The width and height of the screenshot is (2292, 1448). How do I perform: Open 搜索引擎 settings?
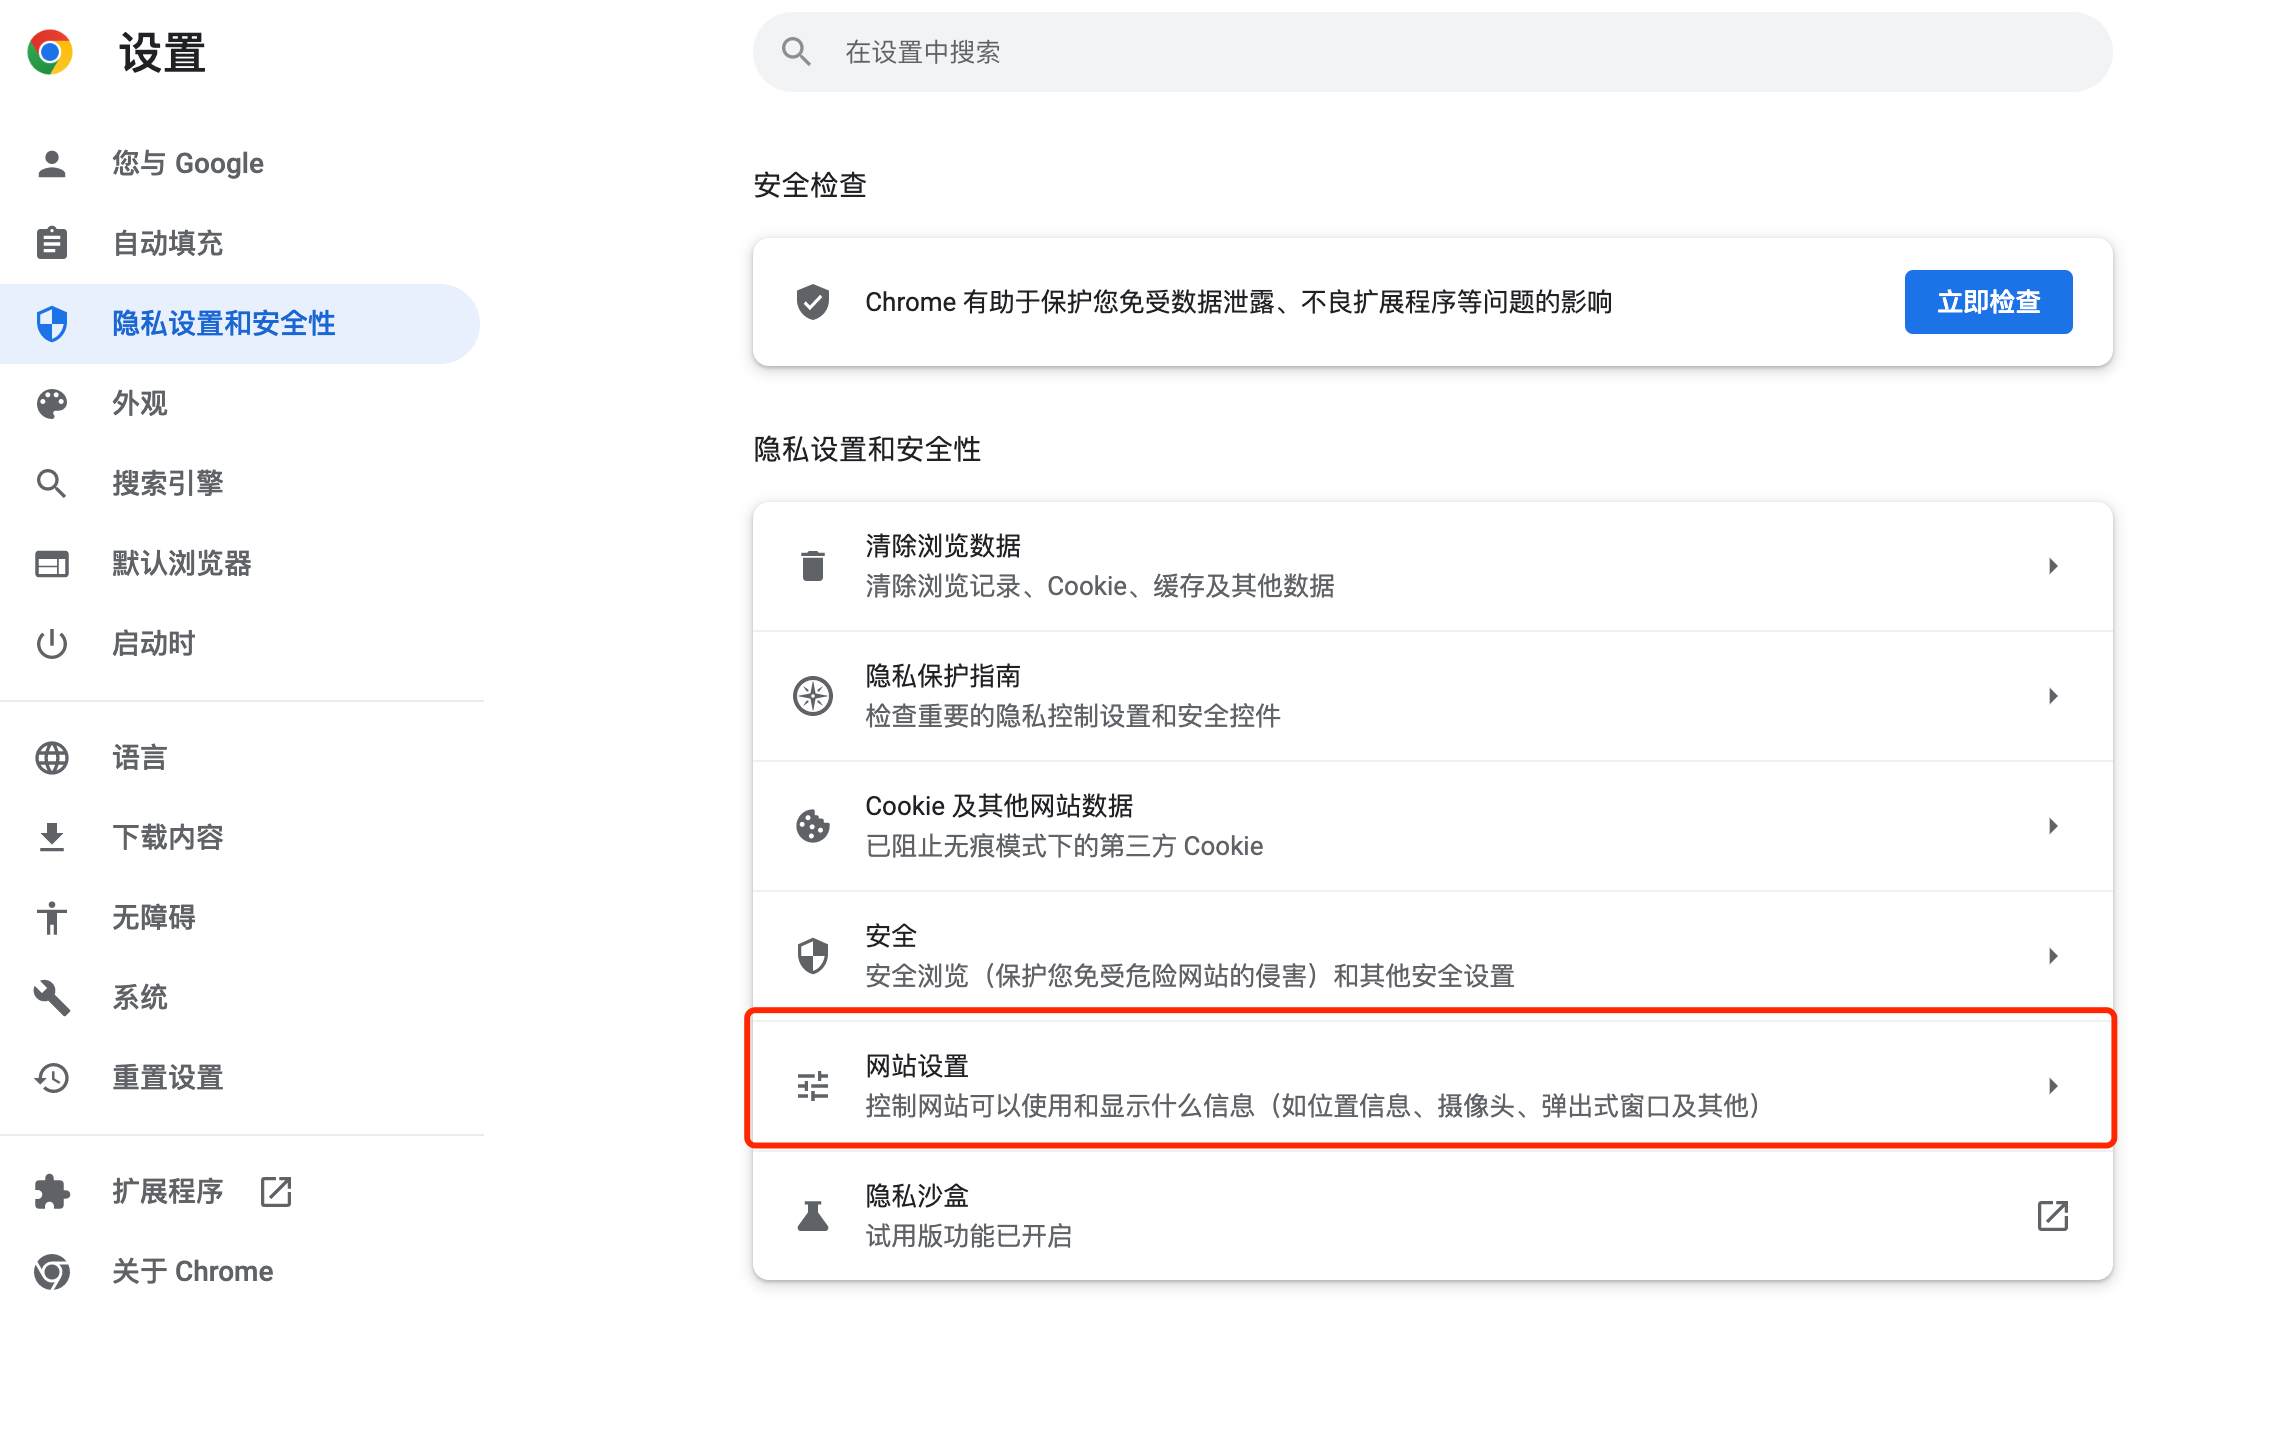pyautogui.click(x=240, y=483)
